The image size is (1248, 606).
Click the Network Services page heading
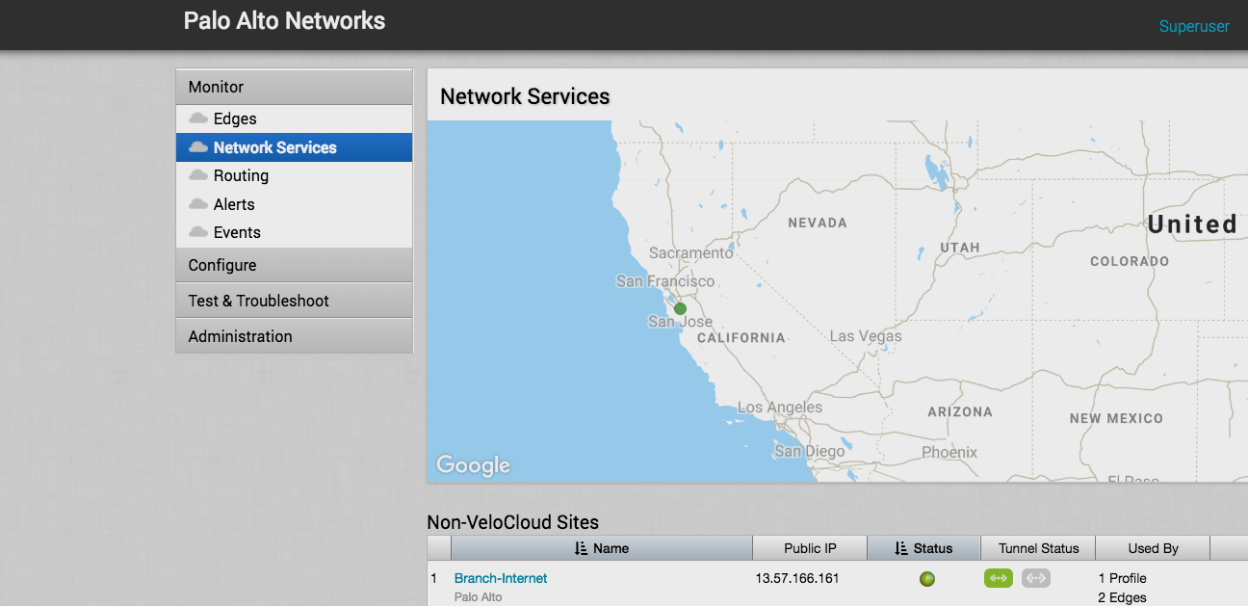tap(525, 97)
